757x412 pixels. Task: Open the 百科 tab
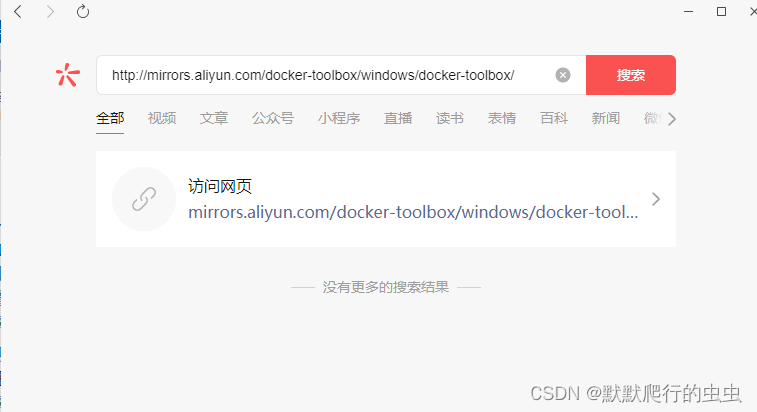tap(554, 118)
